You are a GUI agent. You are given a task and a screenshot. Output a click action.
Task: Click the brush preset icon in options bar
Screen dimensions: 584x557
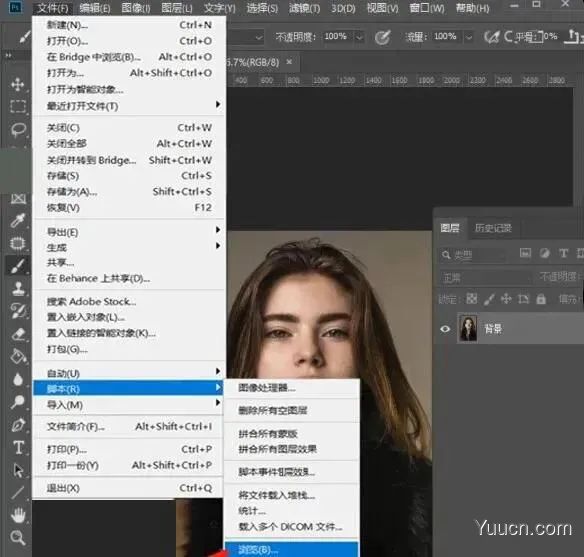(24, 37)
